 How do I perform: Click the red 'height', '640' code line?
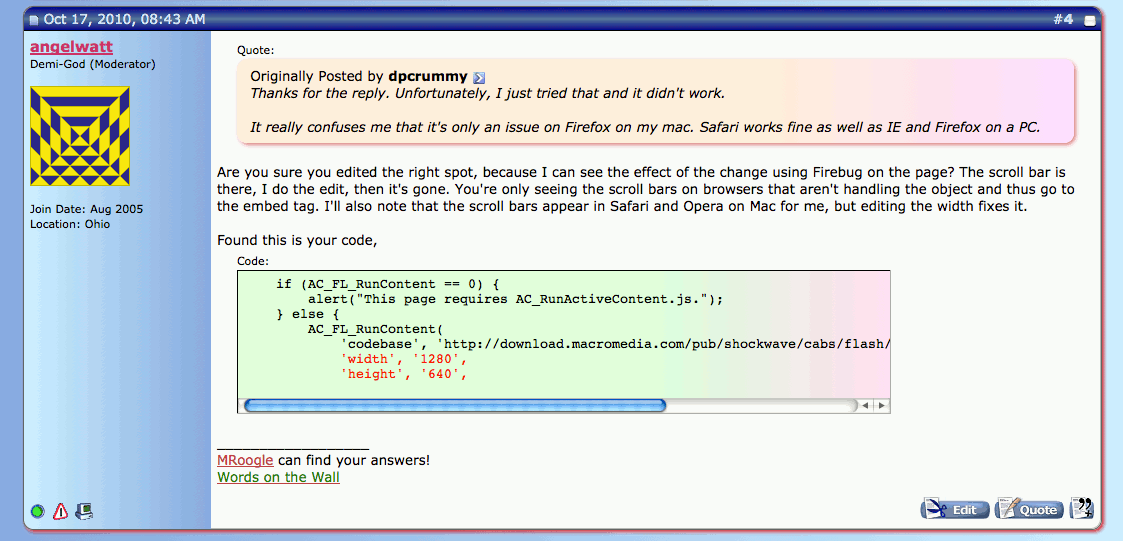click(x=404, y=374)
